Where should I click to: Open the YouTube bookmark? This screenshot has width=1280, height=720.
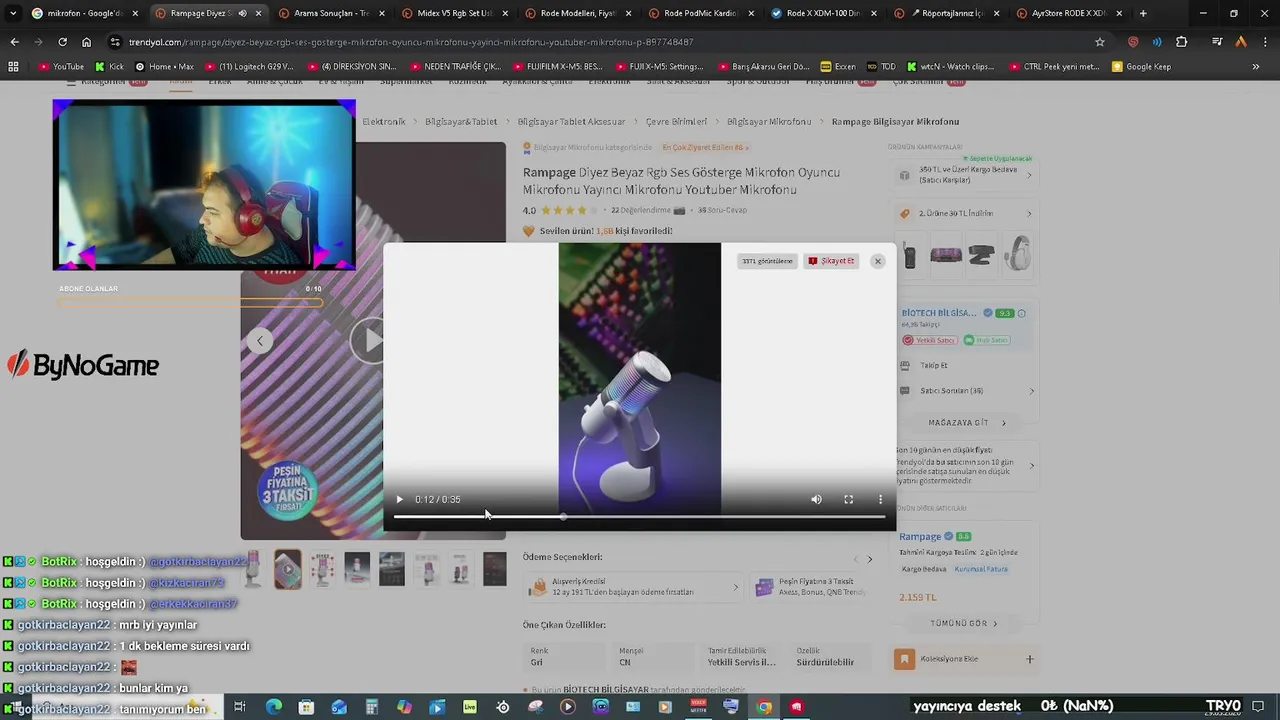point(61,67)
